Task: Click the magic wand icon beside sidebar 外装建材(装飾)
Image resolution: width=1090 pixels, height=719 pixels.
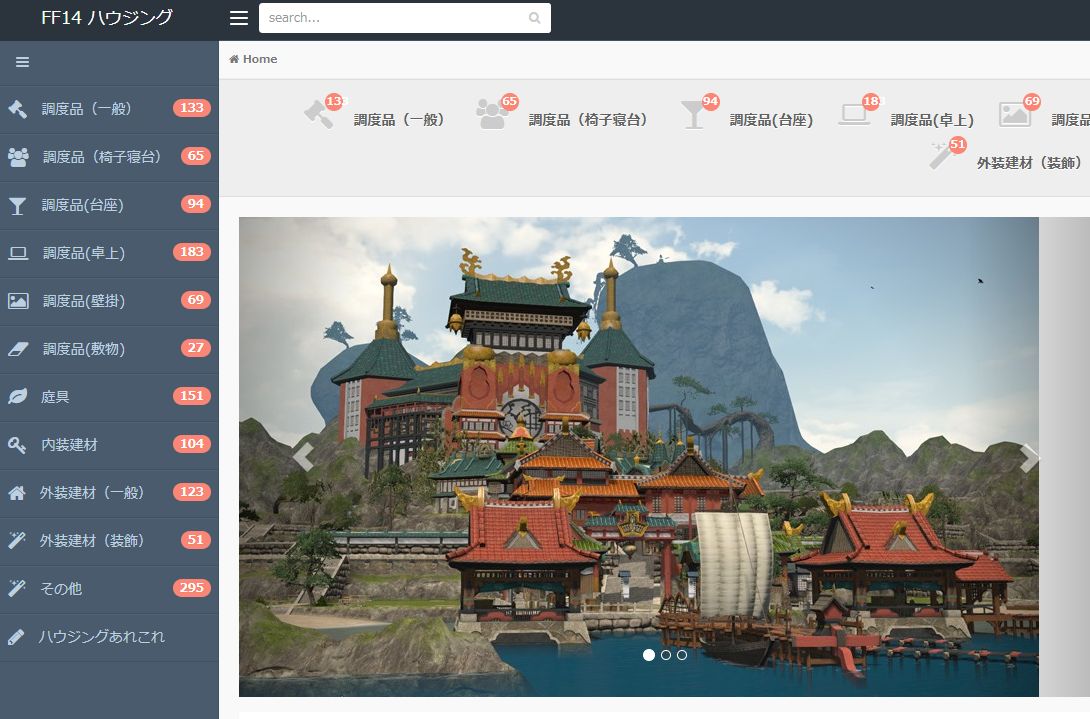Action: click(x=17, y=540)
